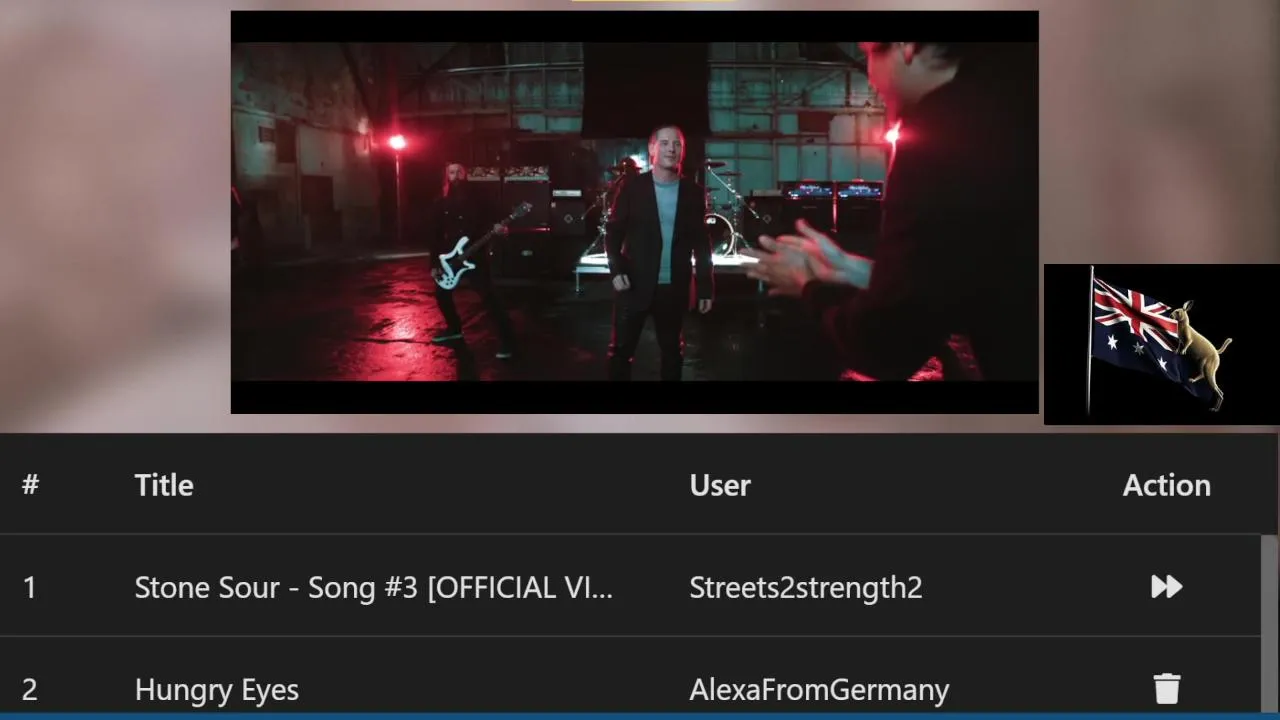Click the Action column header
This screenshot has height=720, width=1280.
[x=1166, y=485]
